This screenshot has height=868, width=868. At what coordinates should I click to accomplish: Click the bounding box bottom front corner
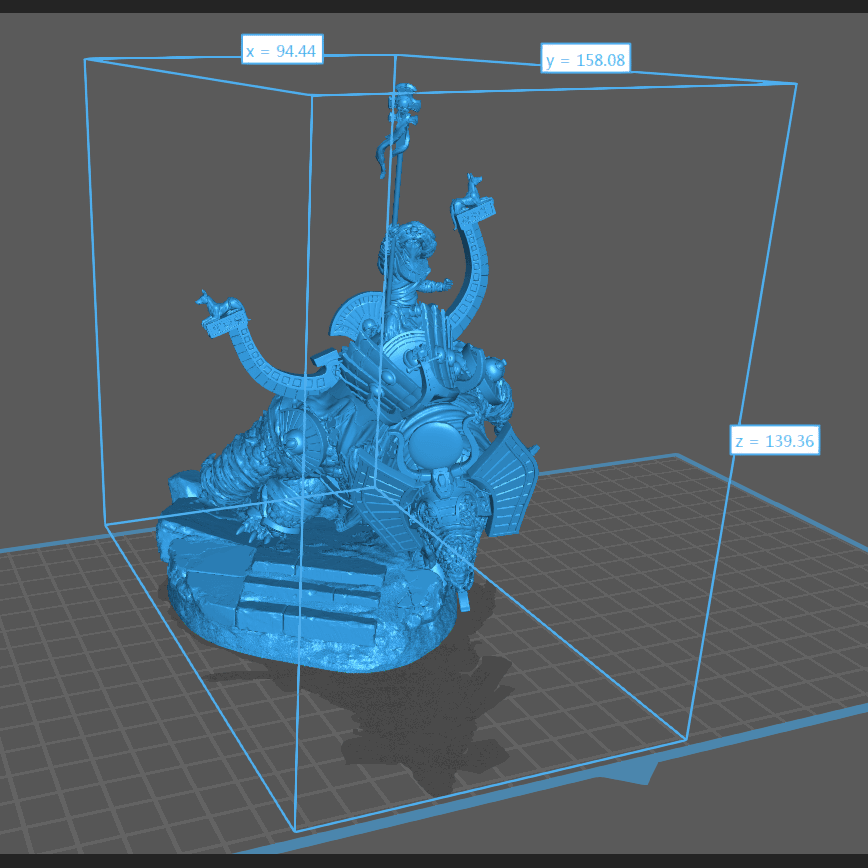[x=295, y=831]
